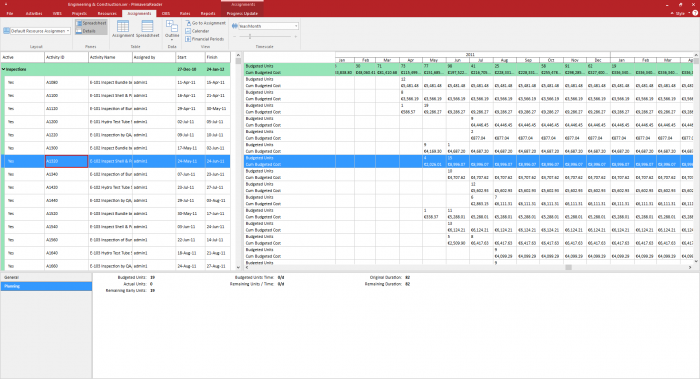
Task: Toggle the Spreadsheet pane button
Action: tap(91, 23)
